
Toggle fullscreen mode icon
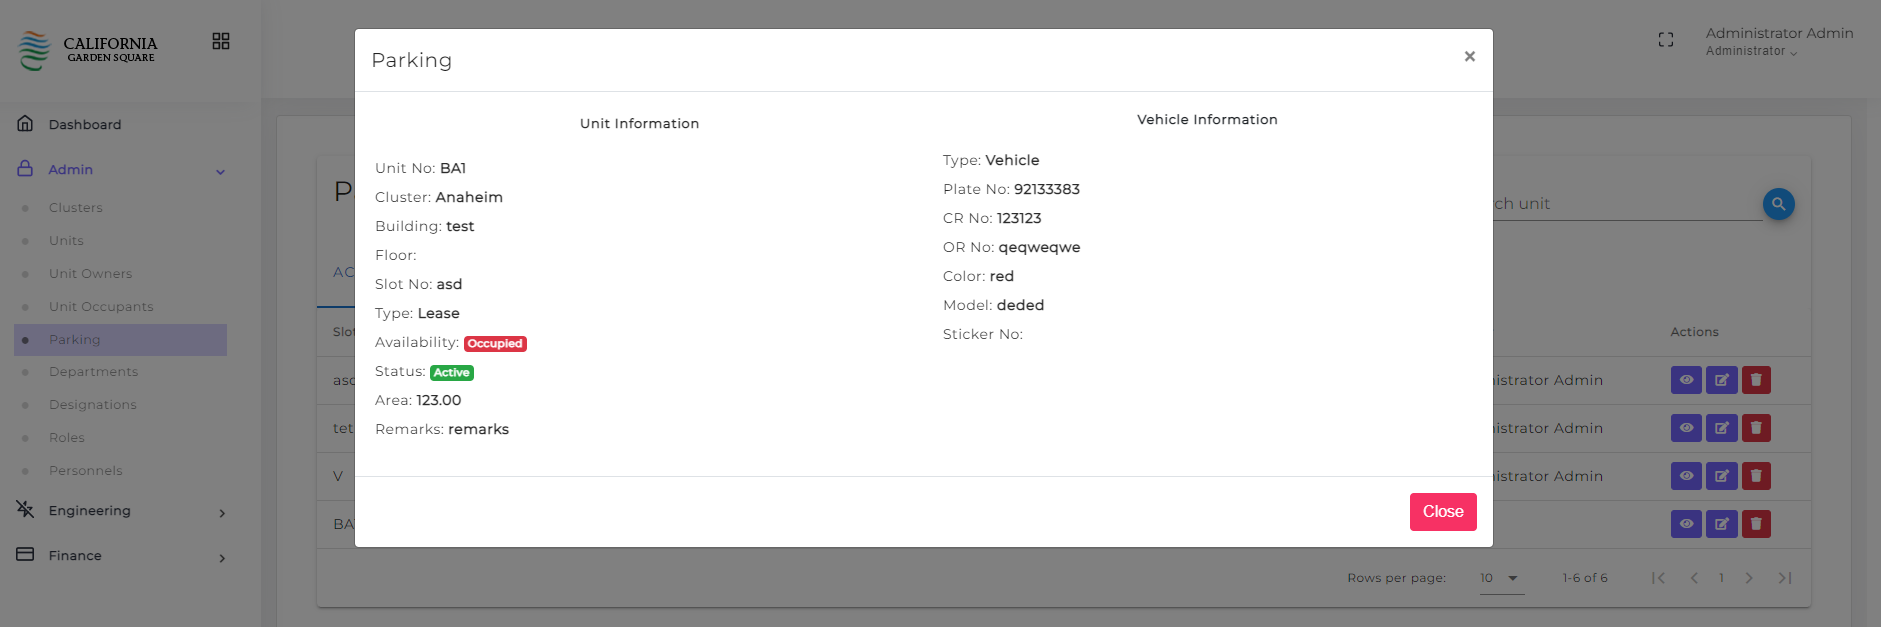(x=1665, y=40)
